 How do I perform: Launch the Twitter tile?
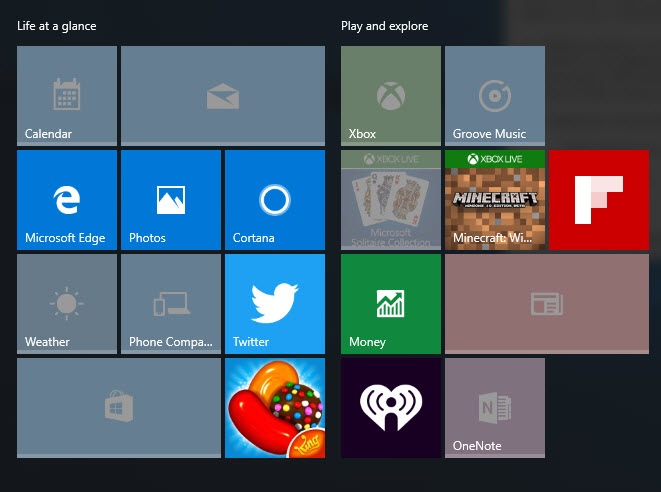coord(275,304)
